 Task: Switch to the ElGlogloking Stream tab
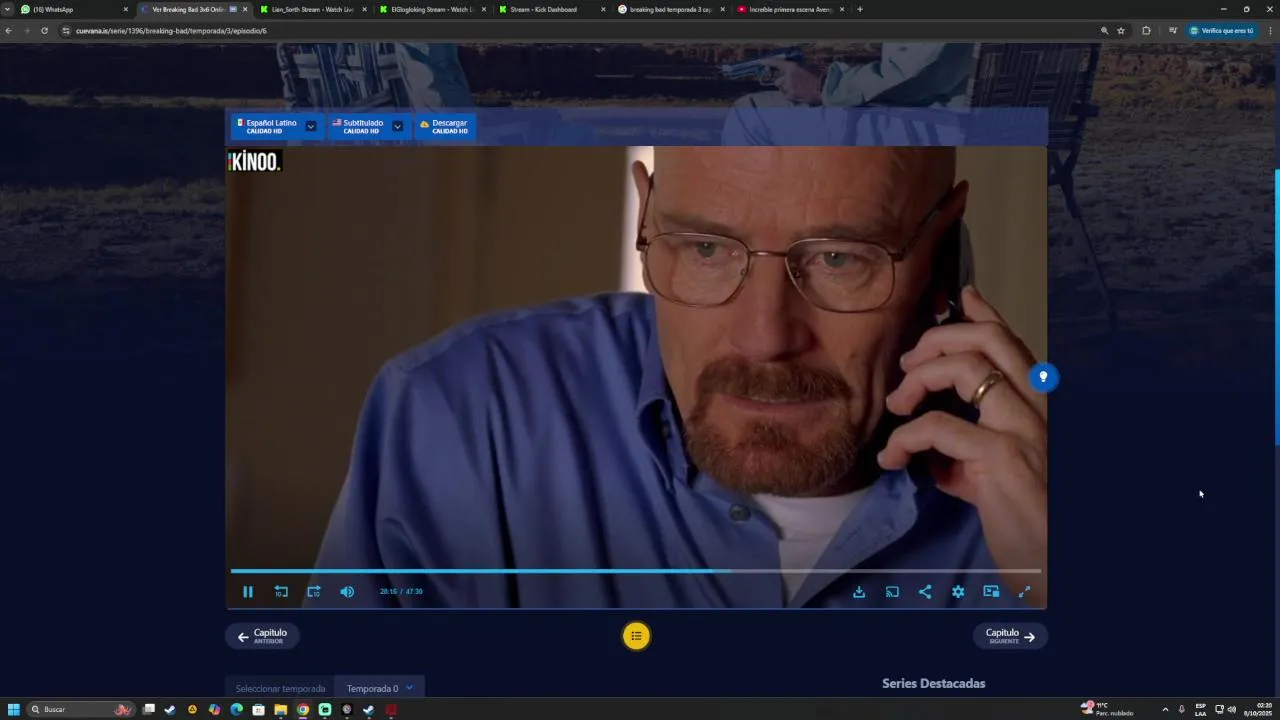tap(432, 9)
